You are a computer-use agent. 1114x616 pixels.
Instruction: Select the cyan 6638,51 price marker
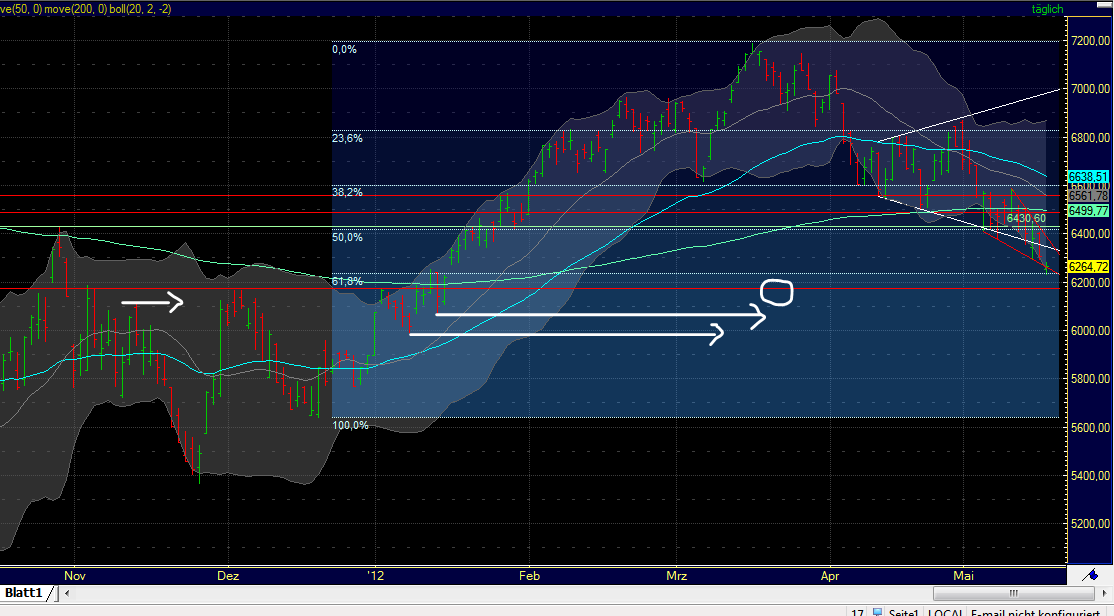pos(1087,175)
